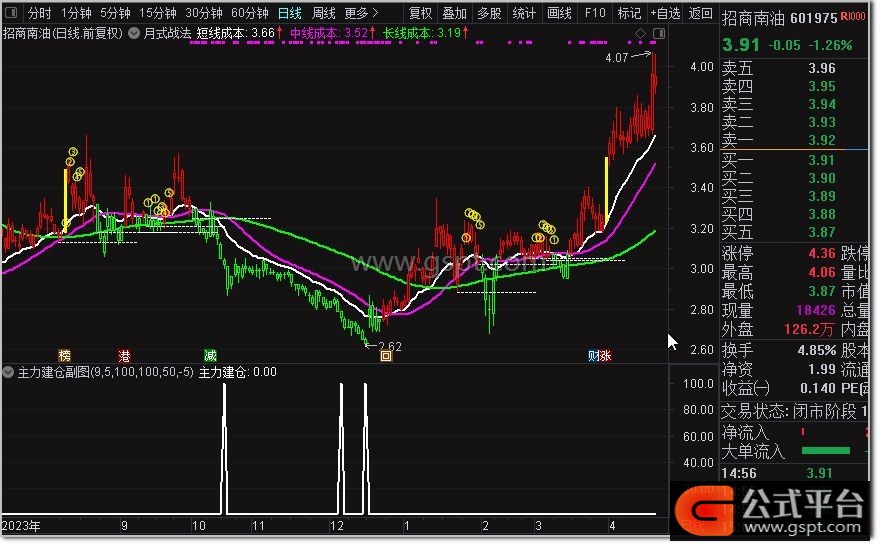Switch to 5分钟 period
This screenshot has height=544, width=880.
coord(115,12)
